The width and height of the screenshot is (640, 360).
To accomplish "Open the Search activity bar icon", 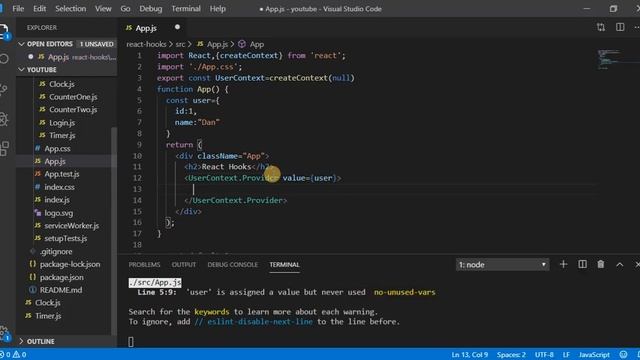I will click(x=3, y=59).
